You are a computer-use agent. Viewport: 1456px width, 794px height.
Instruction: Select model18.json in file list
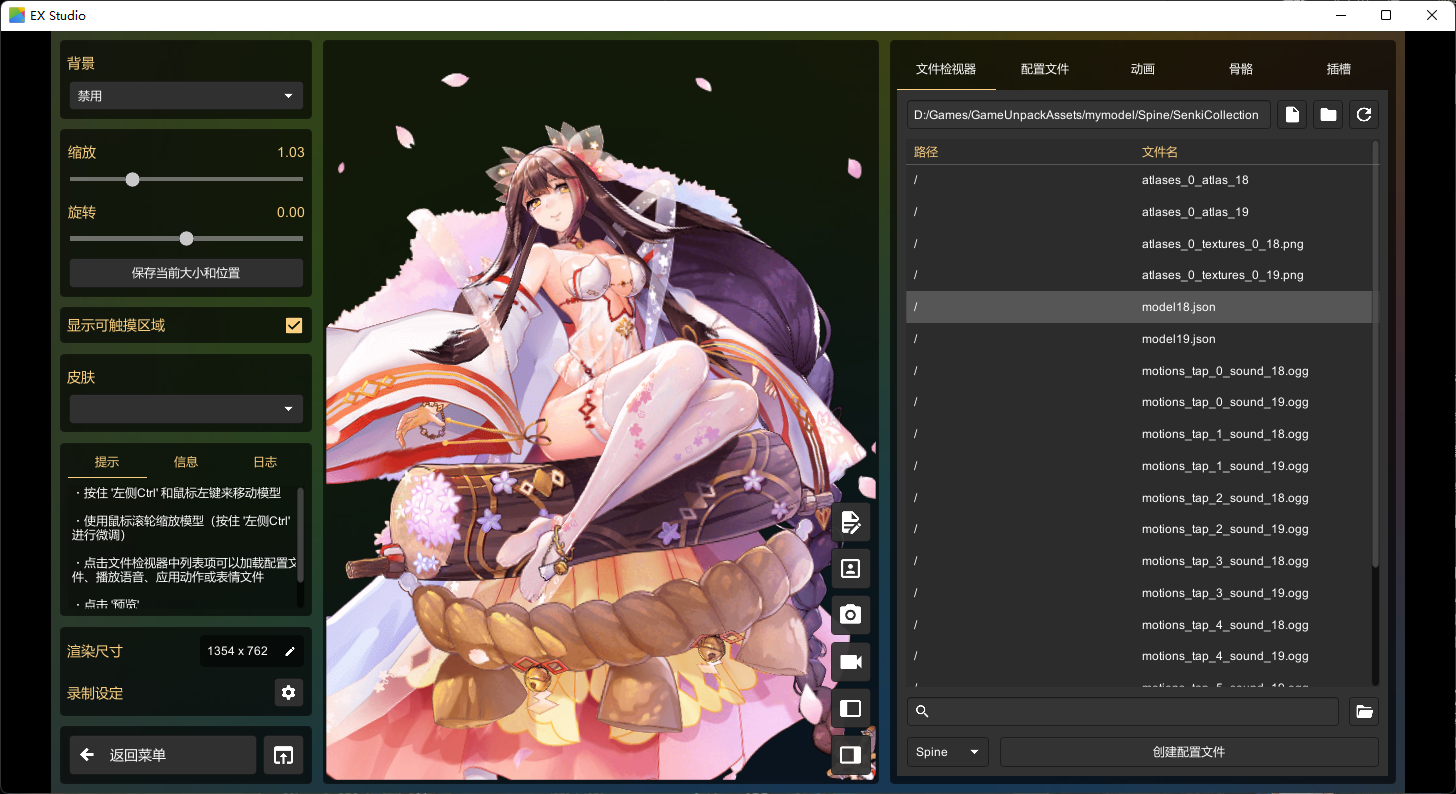click(x=1139, y=307)
